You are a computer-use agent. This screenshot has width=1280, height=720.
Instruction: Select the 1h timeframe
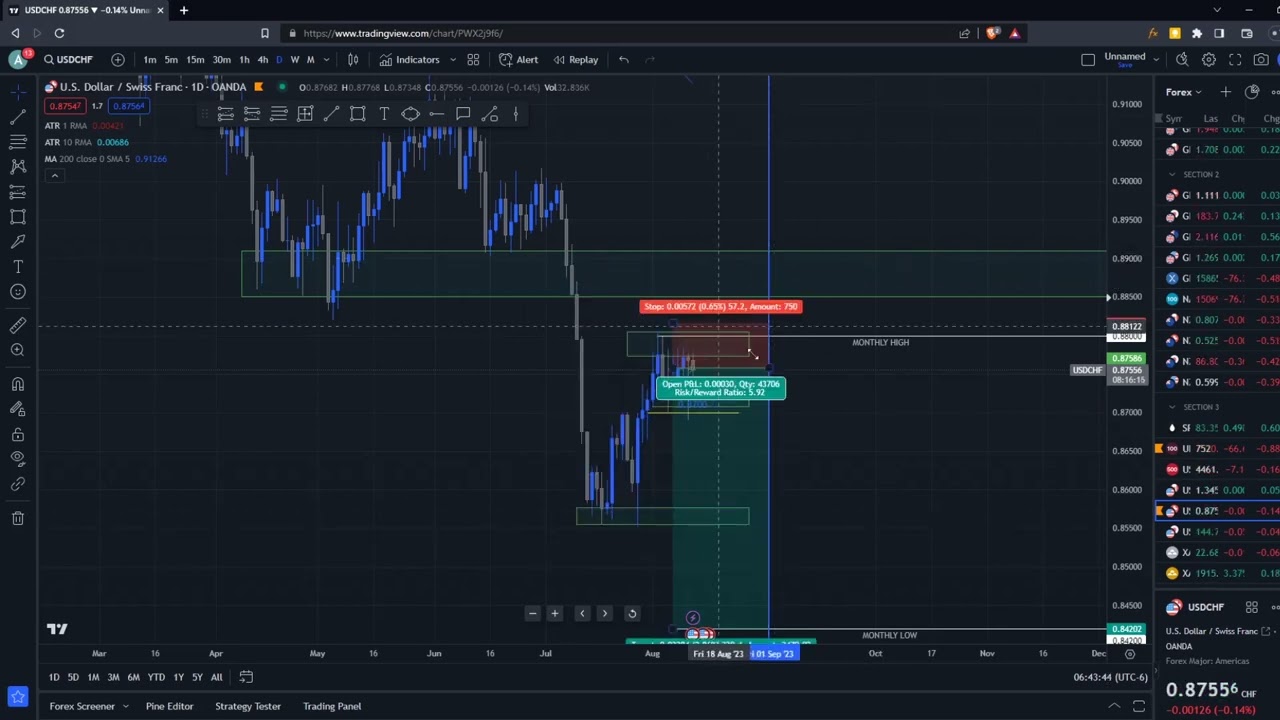coord(244,60)
